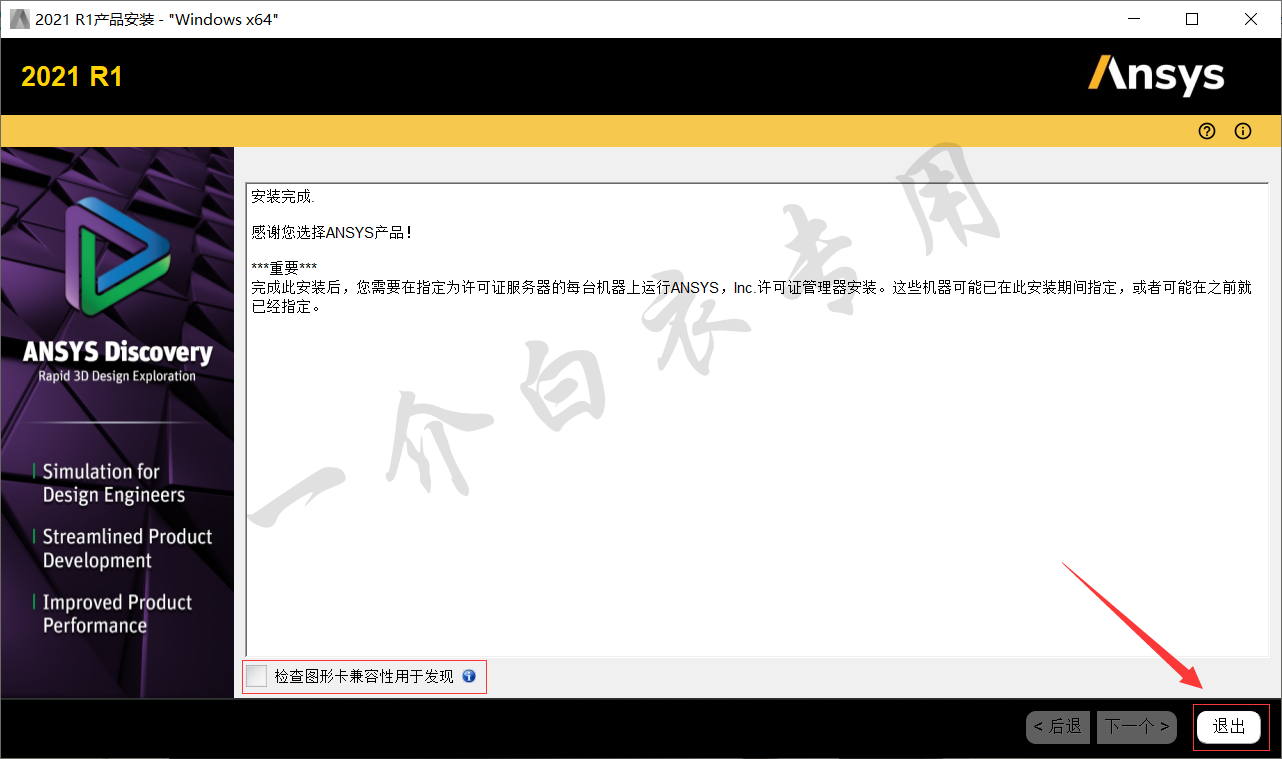Click the 安装完成 text line
The height and width of the screenshot is (759, 1282).
coord(283,197)
